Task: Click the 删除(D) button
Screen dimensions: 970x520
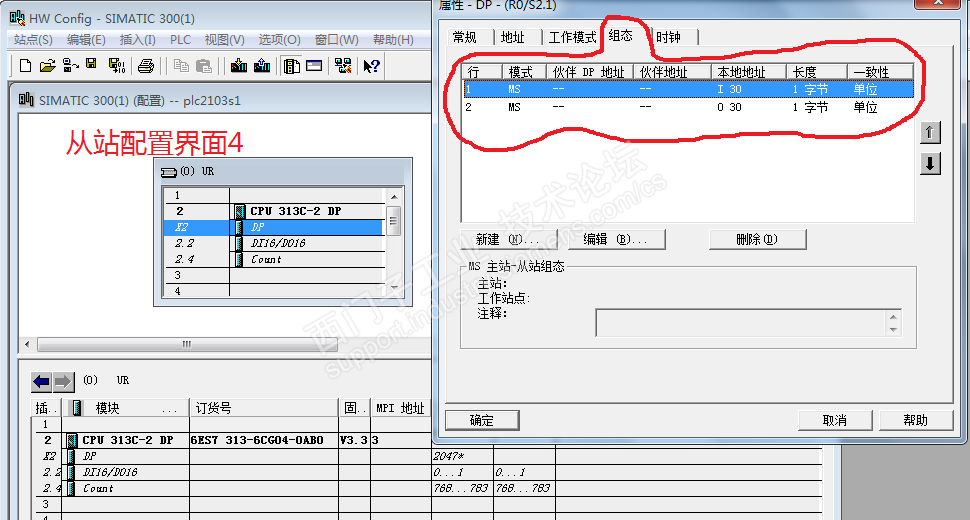Action: [757, 239]
